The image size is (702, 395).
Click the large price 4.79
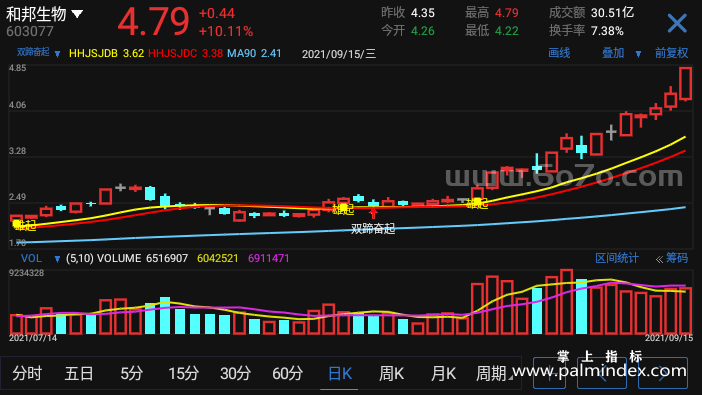pos(154,21)
